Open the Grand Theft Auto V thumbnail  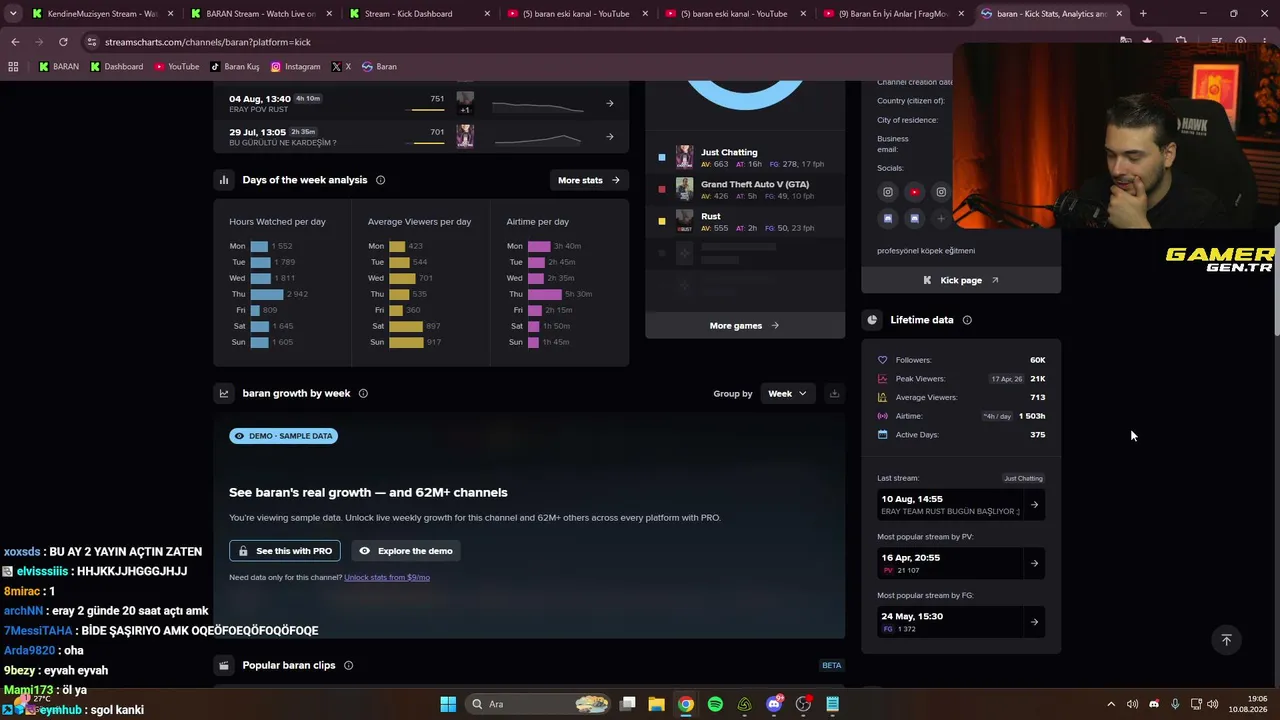pyautogui.click(x=684, y=189)
